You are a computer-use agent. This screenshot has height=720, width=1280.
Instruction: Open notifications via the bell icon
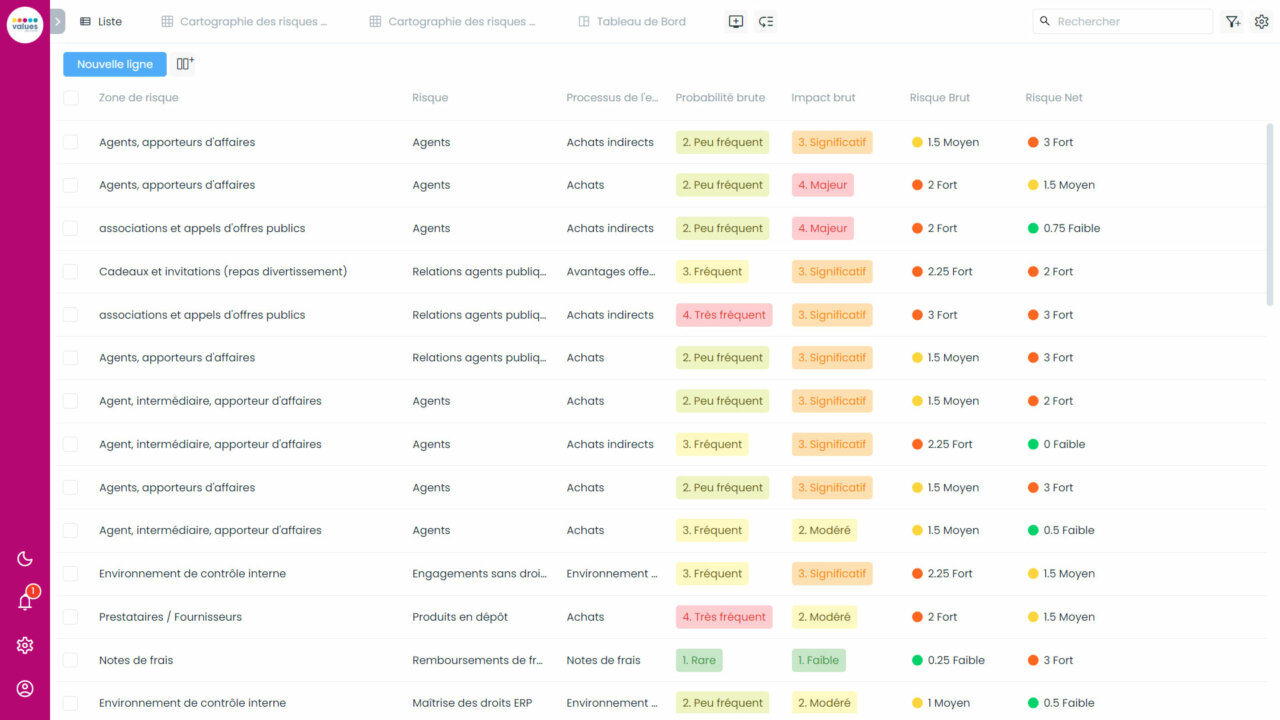tap(24, 601)
